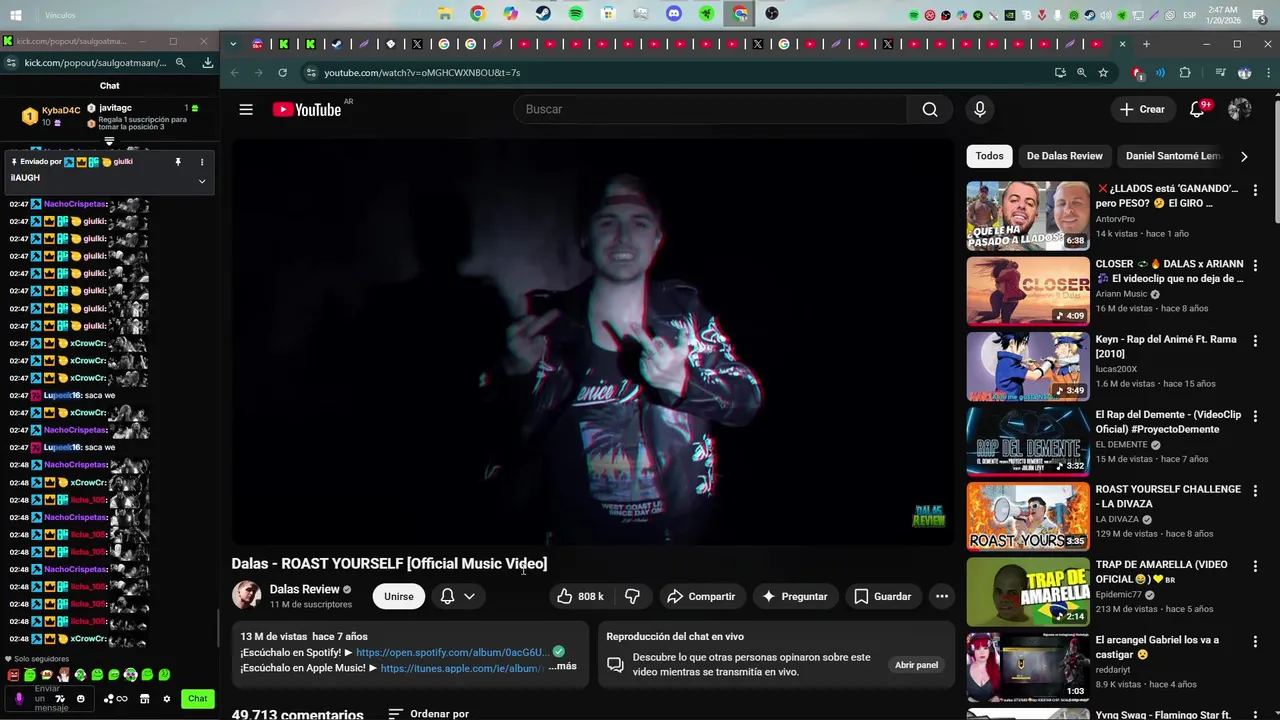The width and height of the screenshot is (1280, 720).
Task: Click the Preguntar ask button
Action: pyautogui.click(x=794, y=596)
